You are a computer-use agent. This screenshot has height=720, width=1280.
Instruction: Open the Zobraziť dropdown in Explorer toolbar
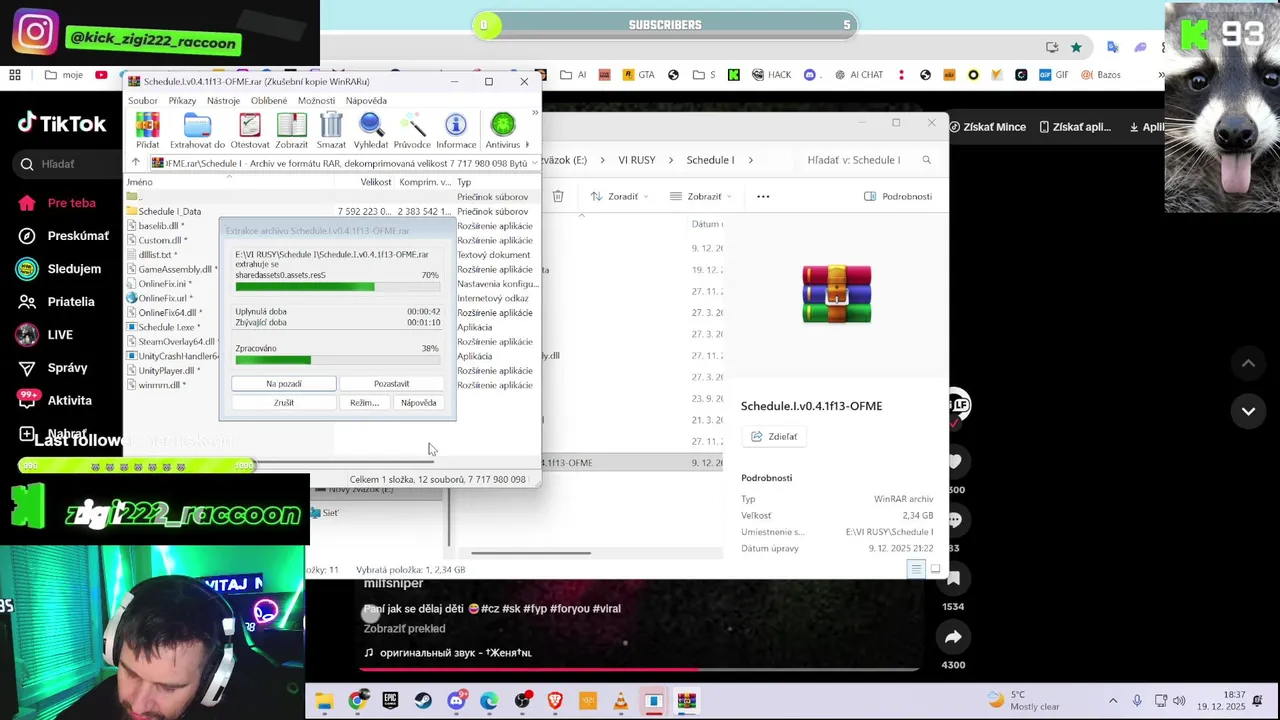coord(701,196)
